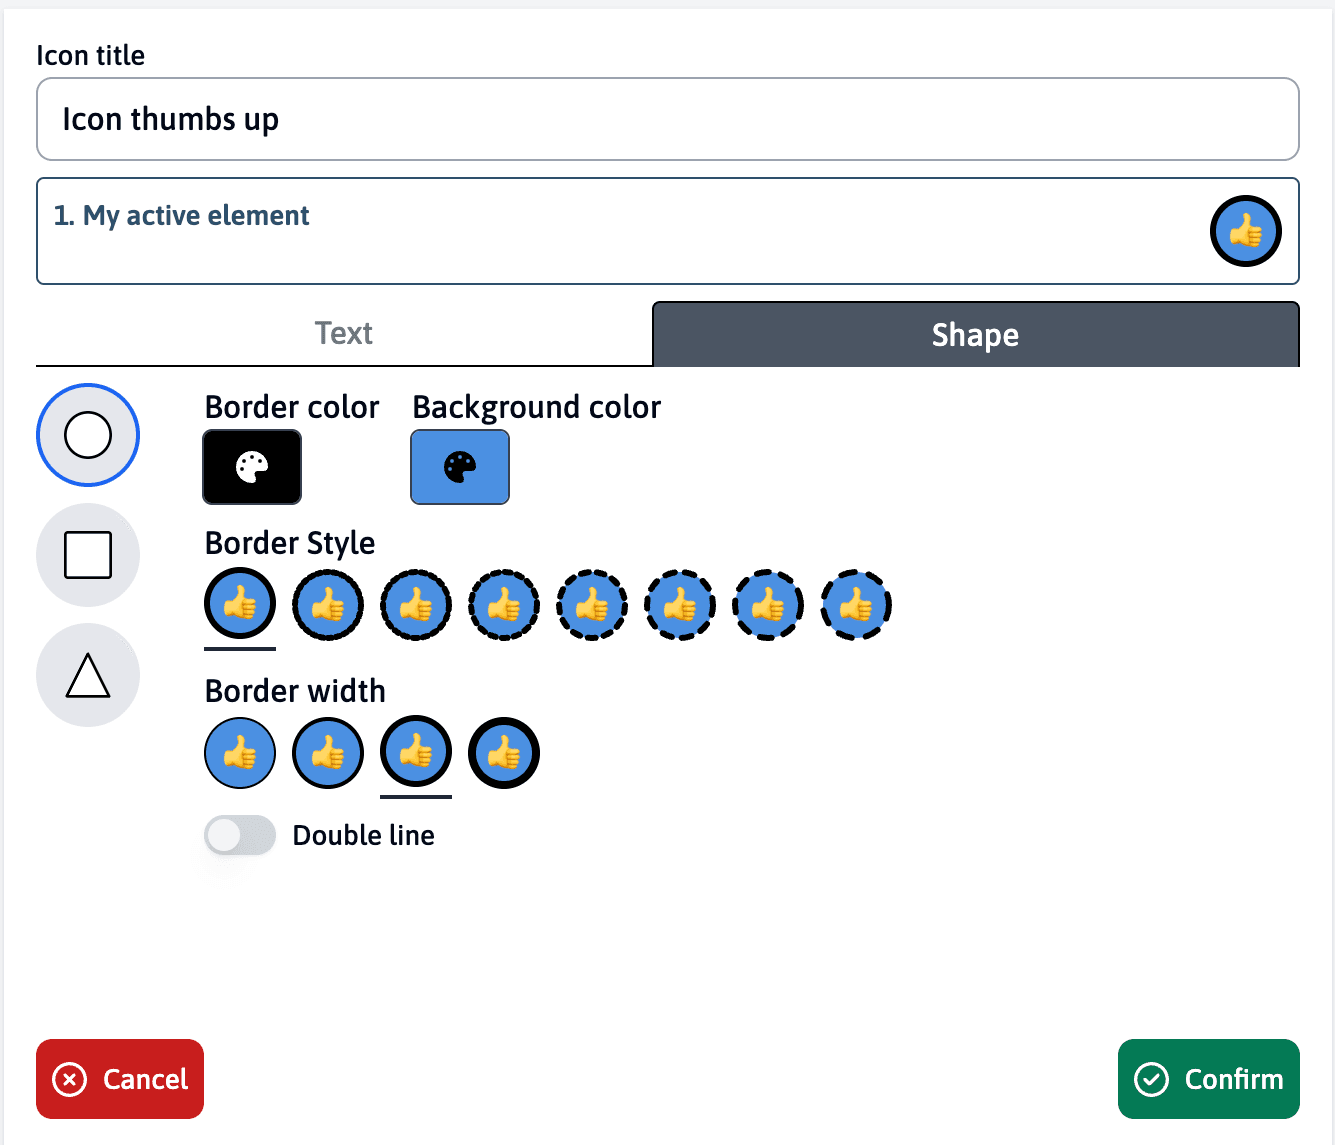Image resolution: width=1335 pixels, height=1145 pixels.
Task: Switch to the Shape tab
Action: tap(975, 334)
